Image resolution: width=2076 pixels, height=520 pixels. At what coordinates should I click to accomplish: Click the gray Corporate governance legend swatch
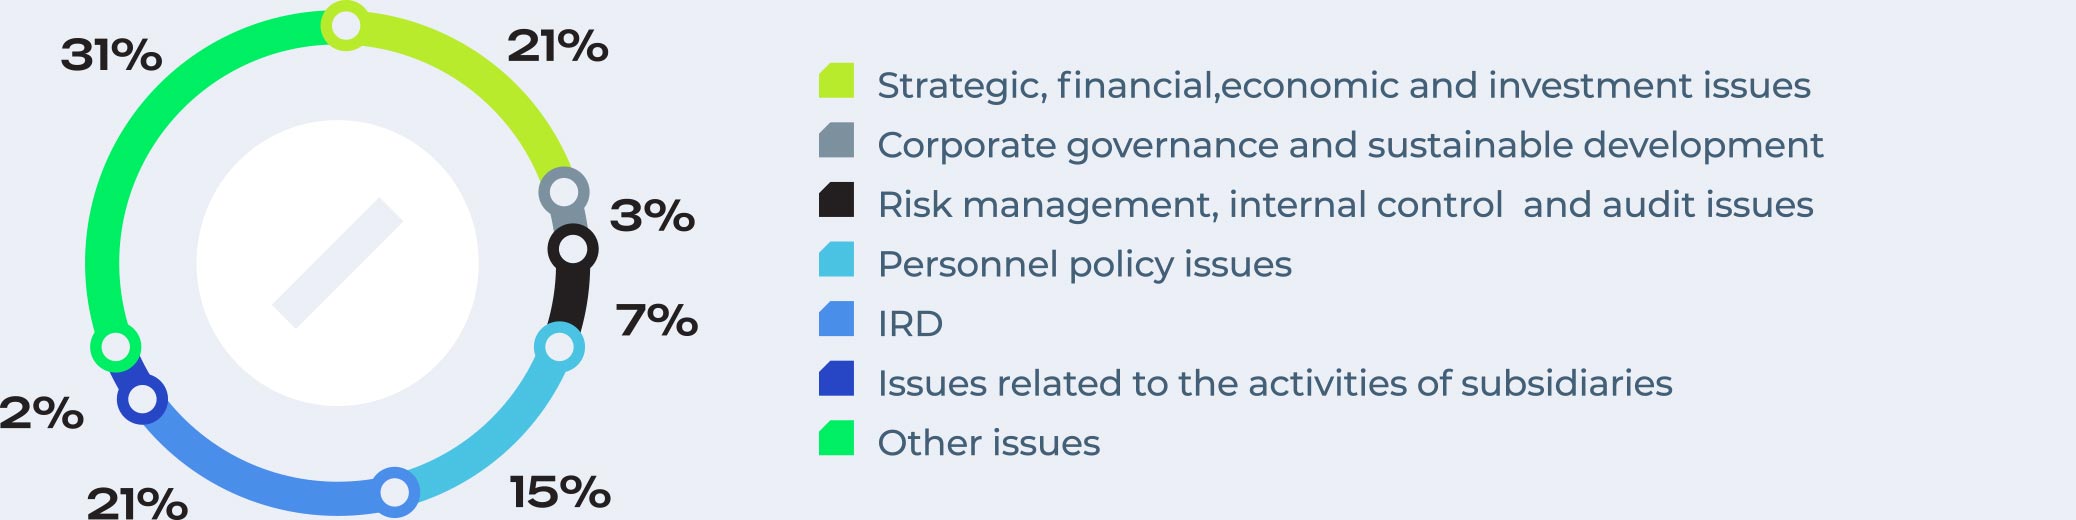pos(836,140)
